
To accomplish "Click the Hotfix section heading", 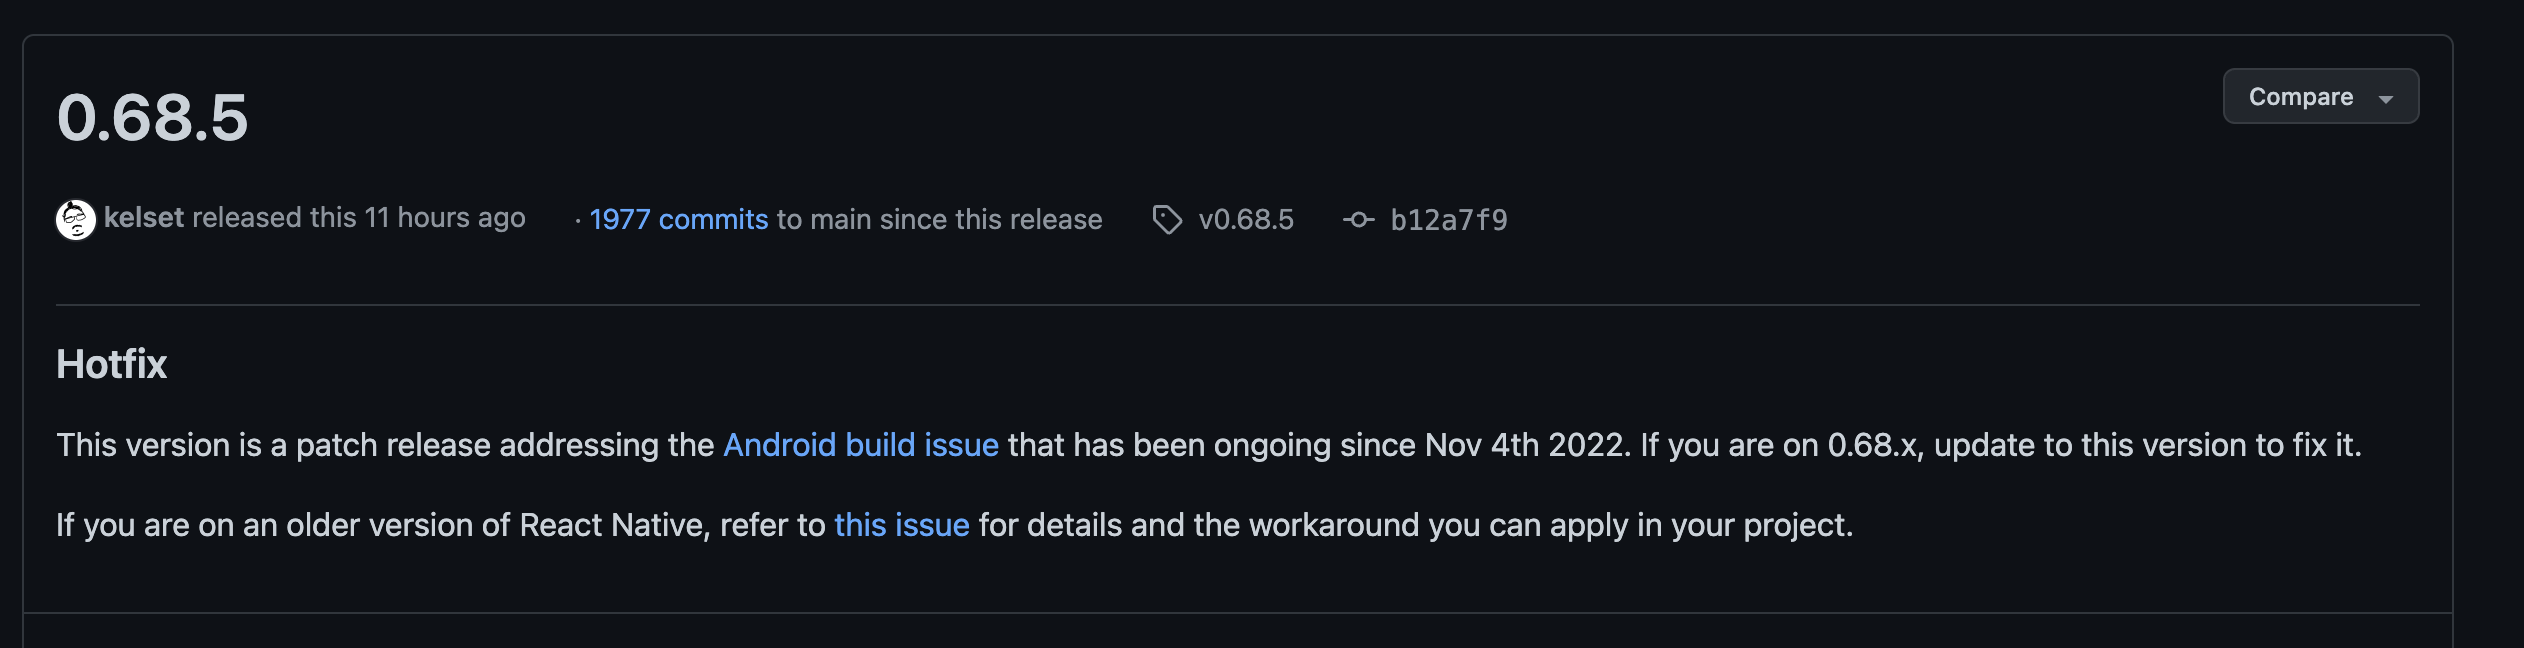I will (x=111, y=363).
